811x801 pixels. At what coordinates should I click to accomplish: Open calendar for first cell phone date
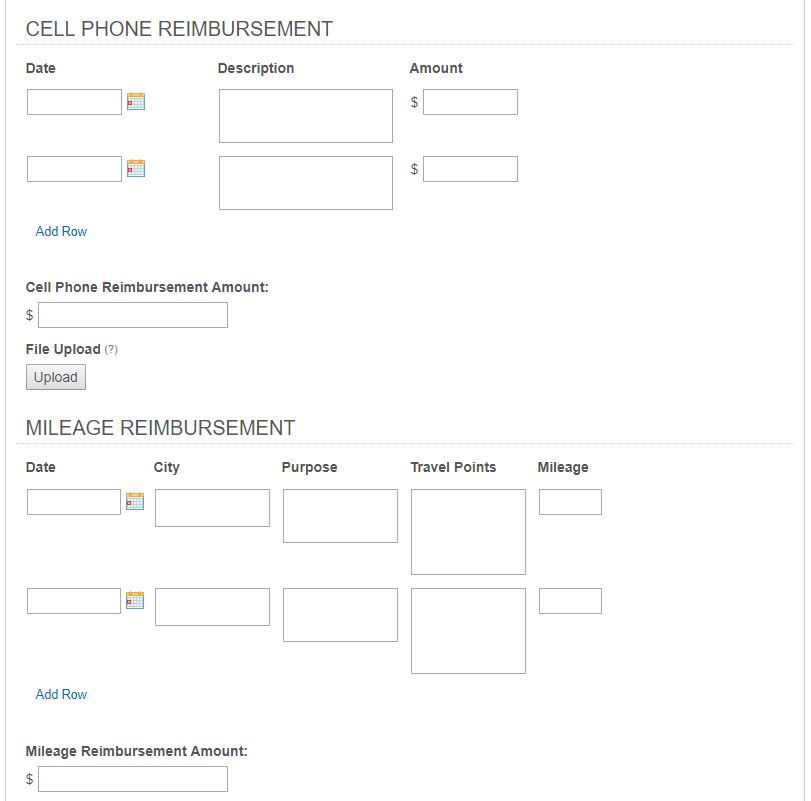pyautogui.click(x=136, y=101)
